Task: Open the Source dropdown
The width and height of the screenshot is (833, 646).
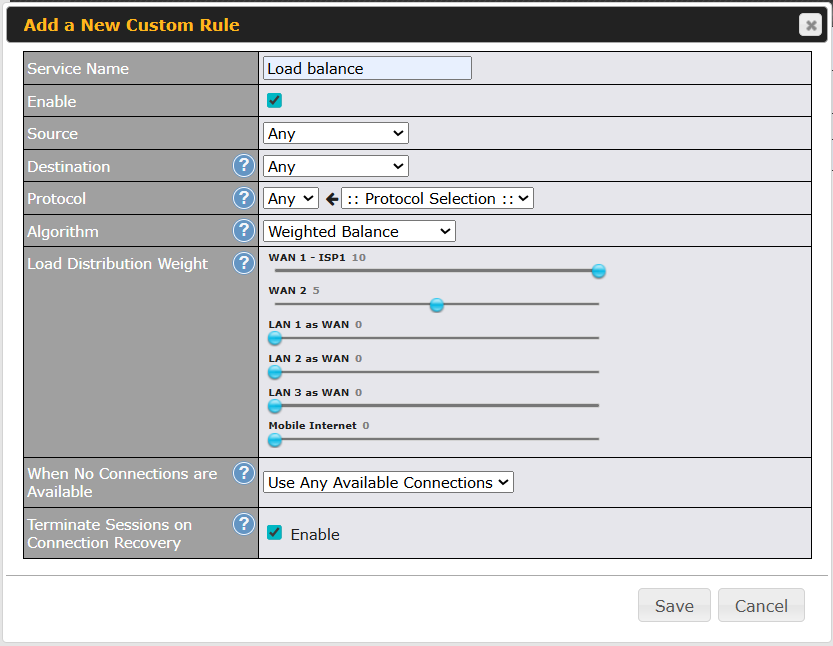Action: pos(336,134)
